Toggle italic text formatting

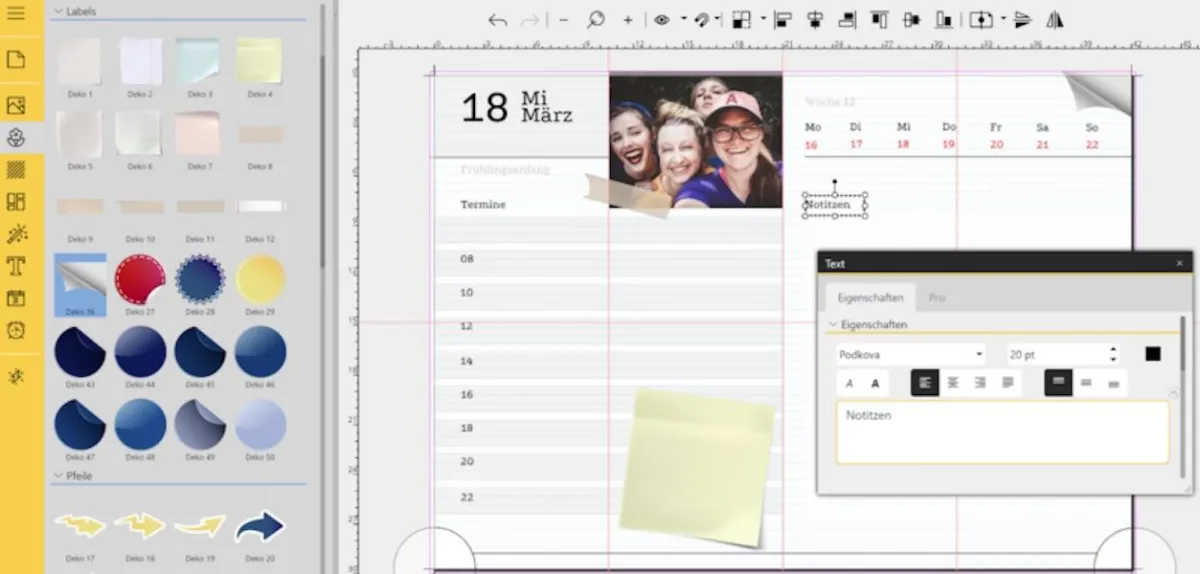(x=850, y=383)
